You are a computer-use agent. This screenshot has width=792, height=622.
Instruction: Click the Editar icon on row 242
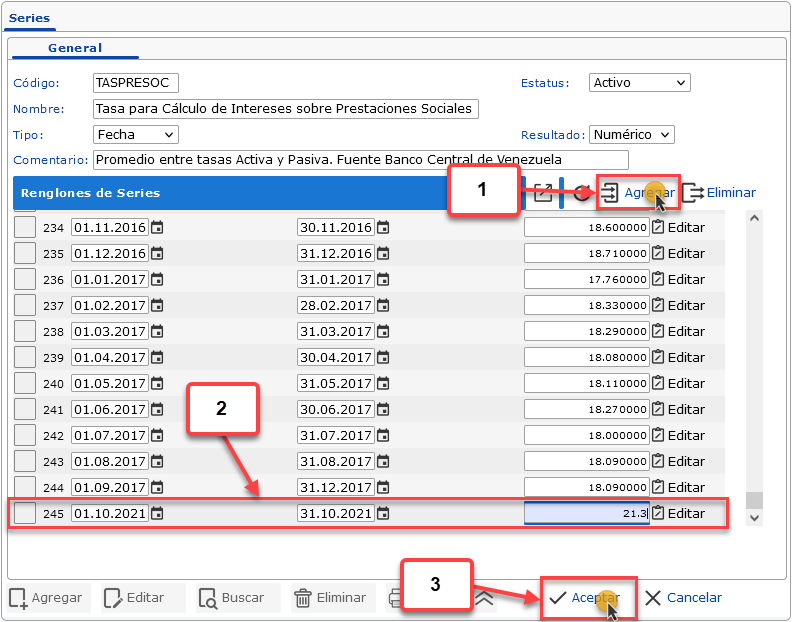point(658,436)
